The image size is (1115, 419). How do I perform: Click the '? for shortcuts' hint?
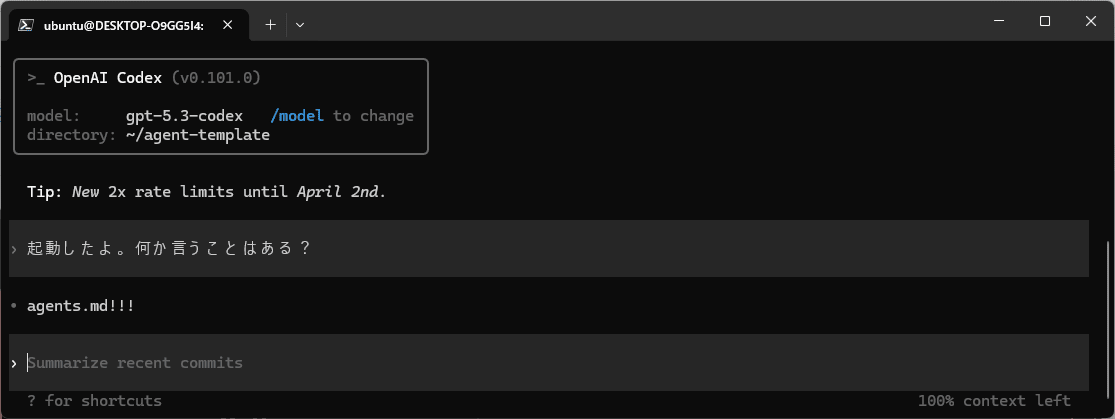click(x=94, y=401)
